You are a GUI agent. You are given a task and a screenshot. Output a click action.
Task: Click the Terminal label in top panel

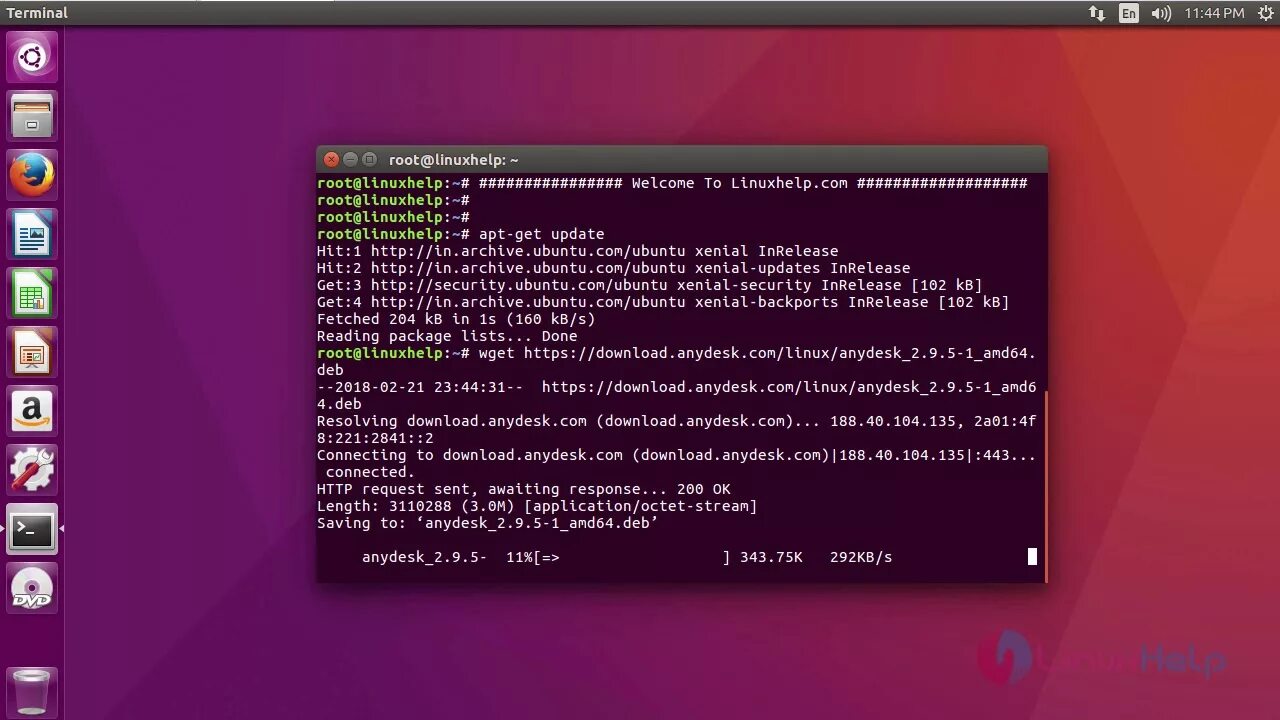[x=37, y=13]
